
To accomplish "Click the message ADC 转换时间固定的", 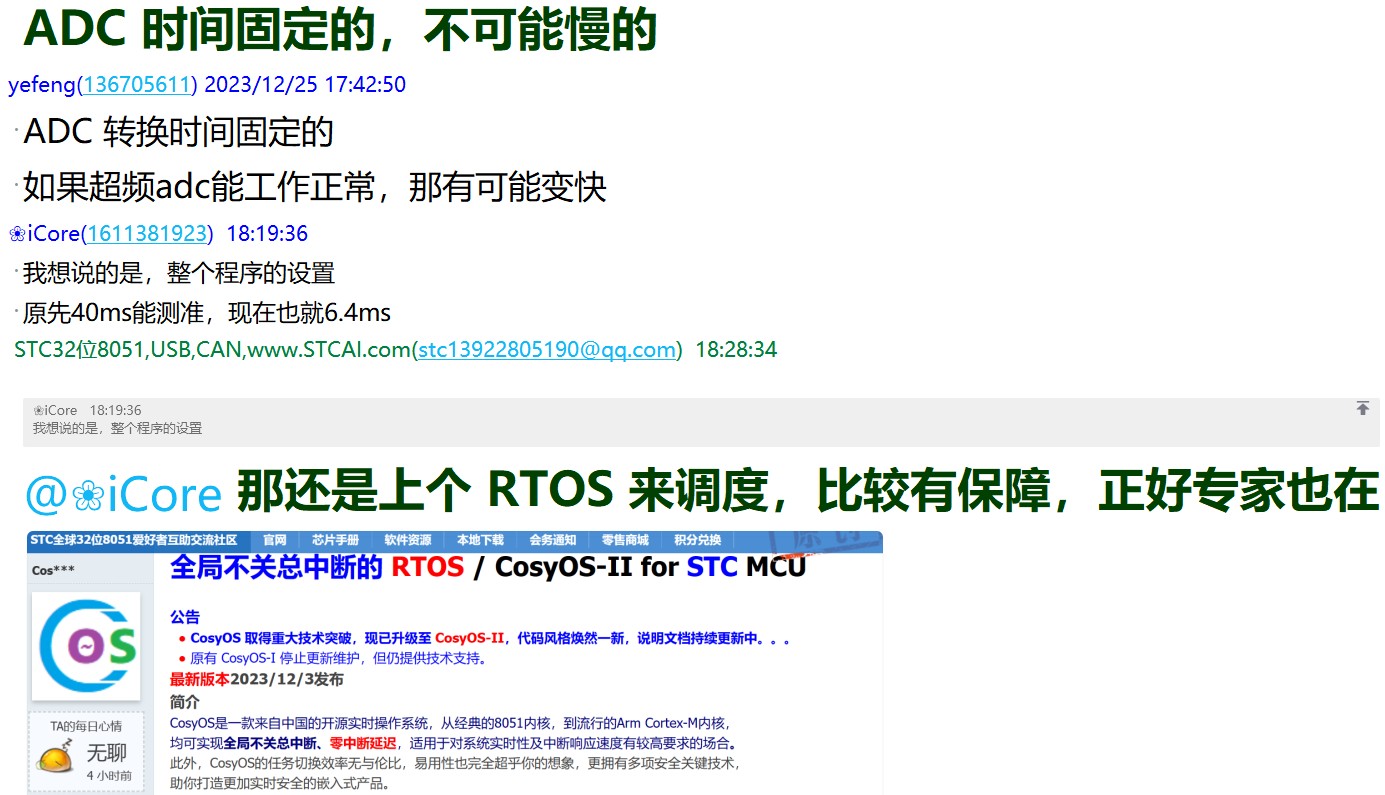I will click(x=178, y=132).
